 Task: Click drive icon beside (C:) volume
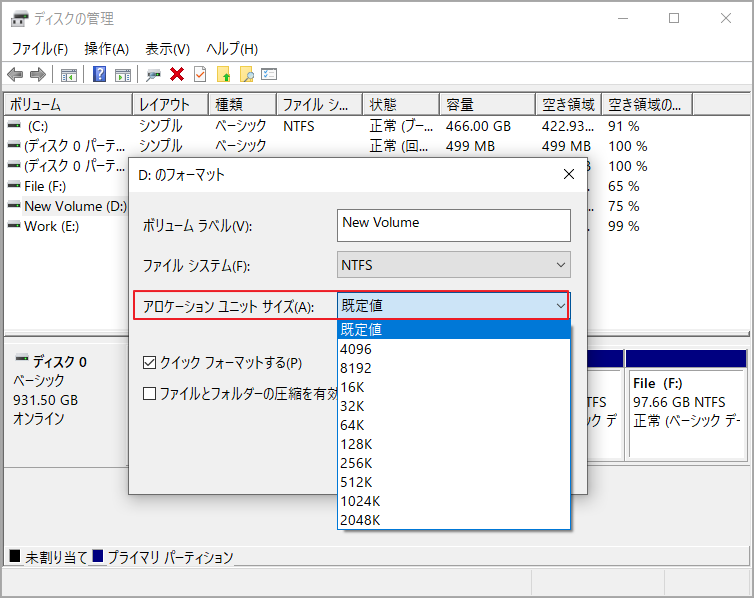(x=14, y=125)
